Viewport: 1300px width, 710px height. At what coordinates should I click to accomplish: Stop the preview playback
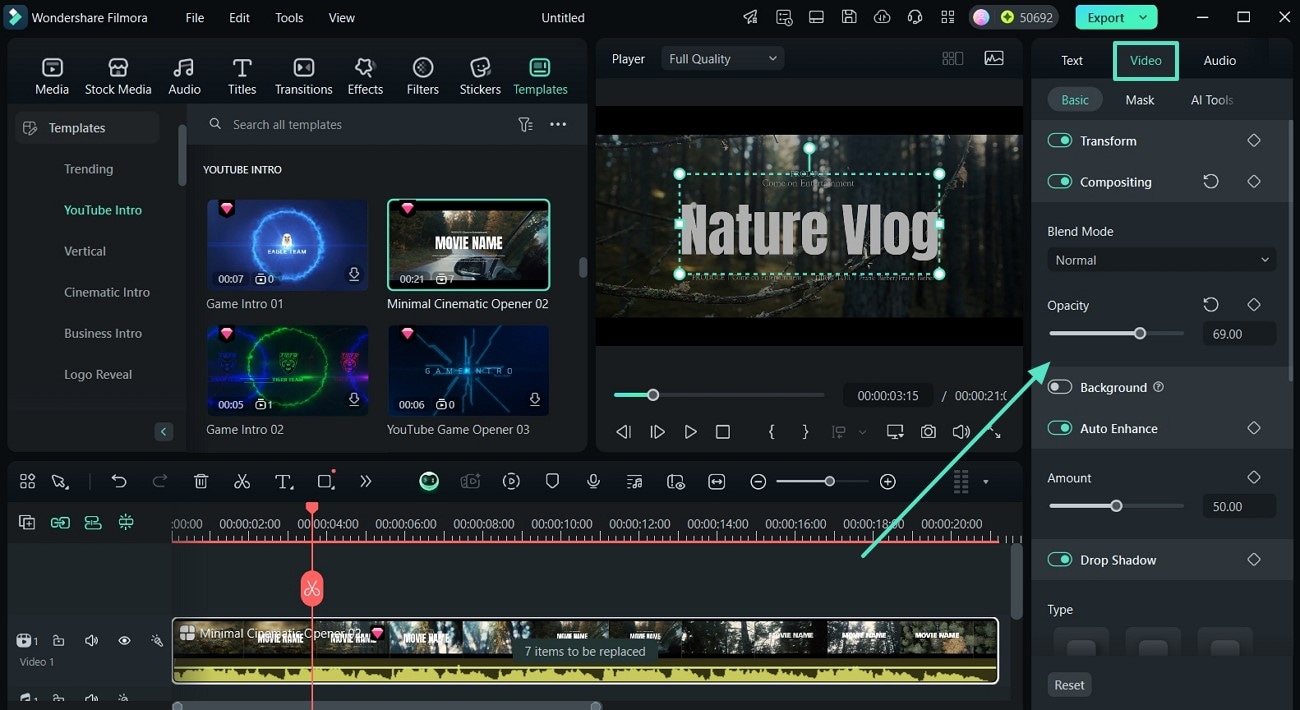[723, 432]
